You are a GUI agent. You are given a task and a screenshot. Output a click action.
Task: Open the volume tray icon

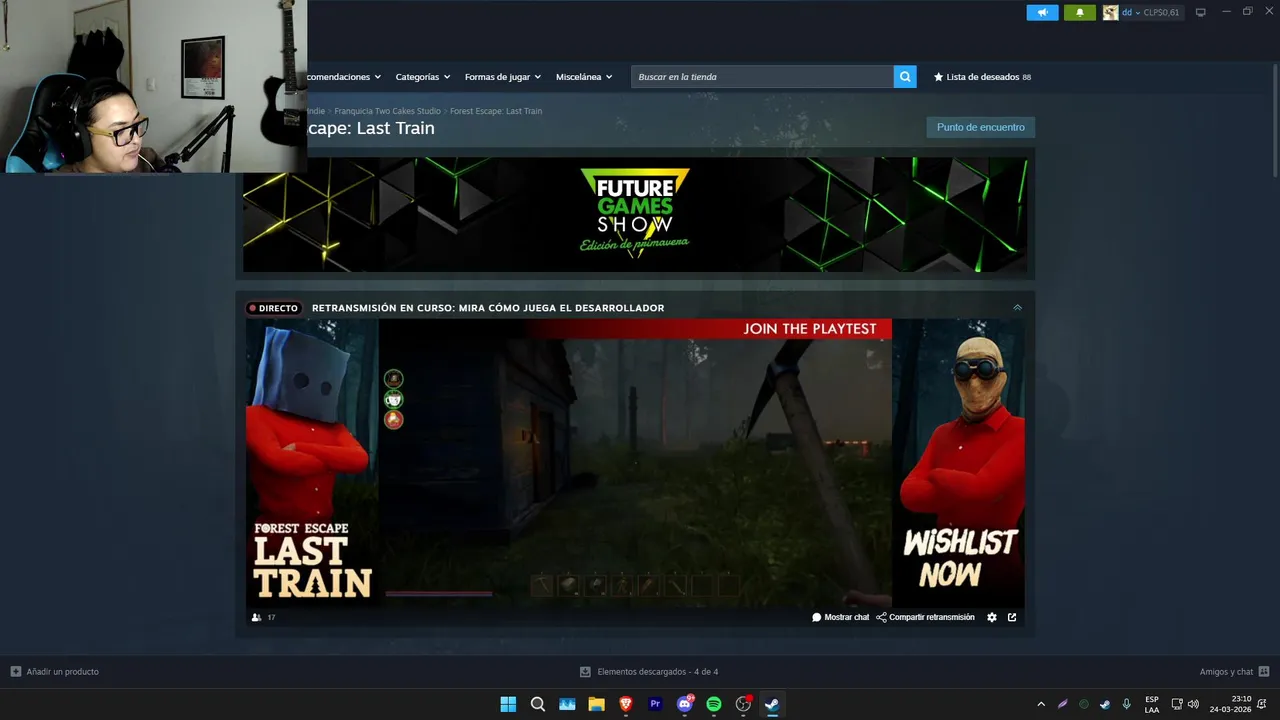1193,704
